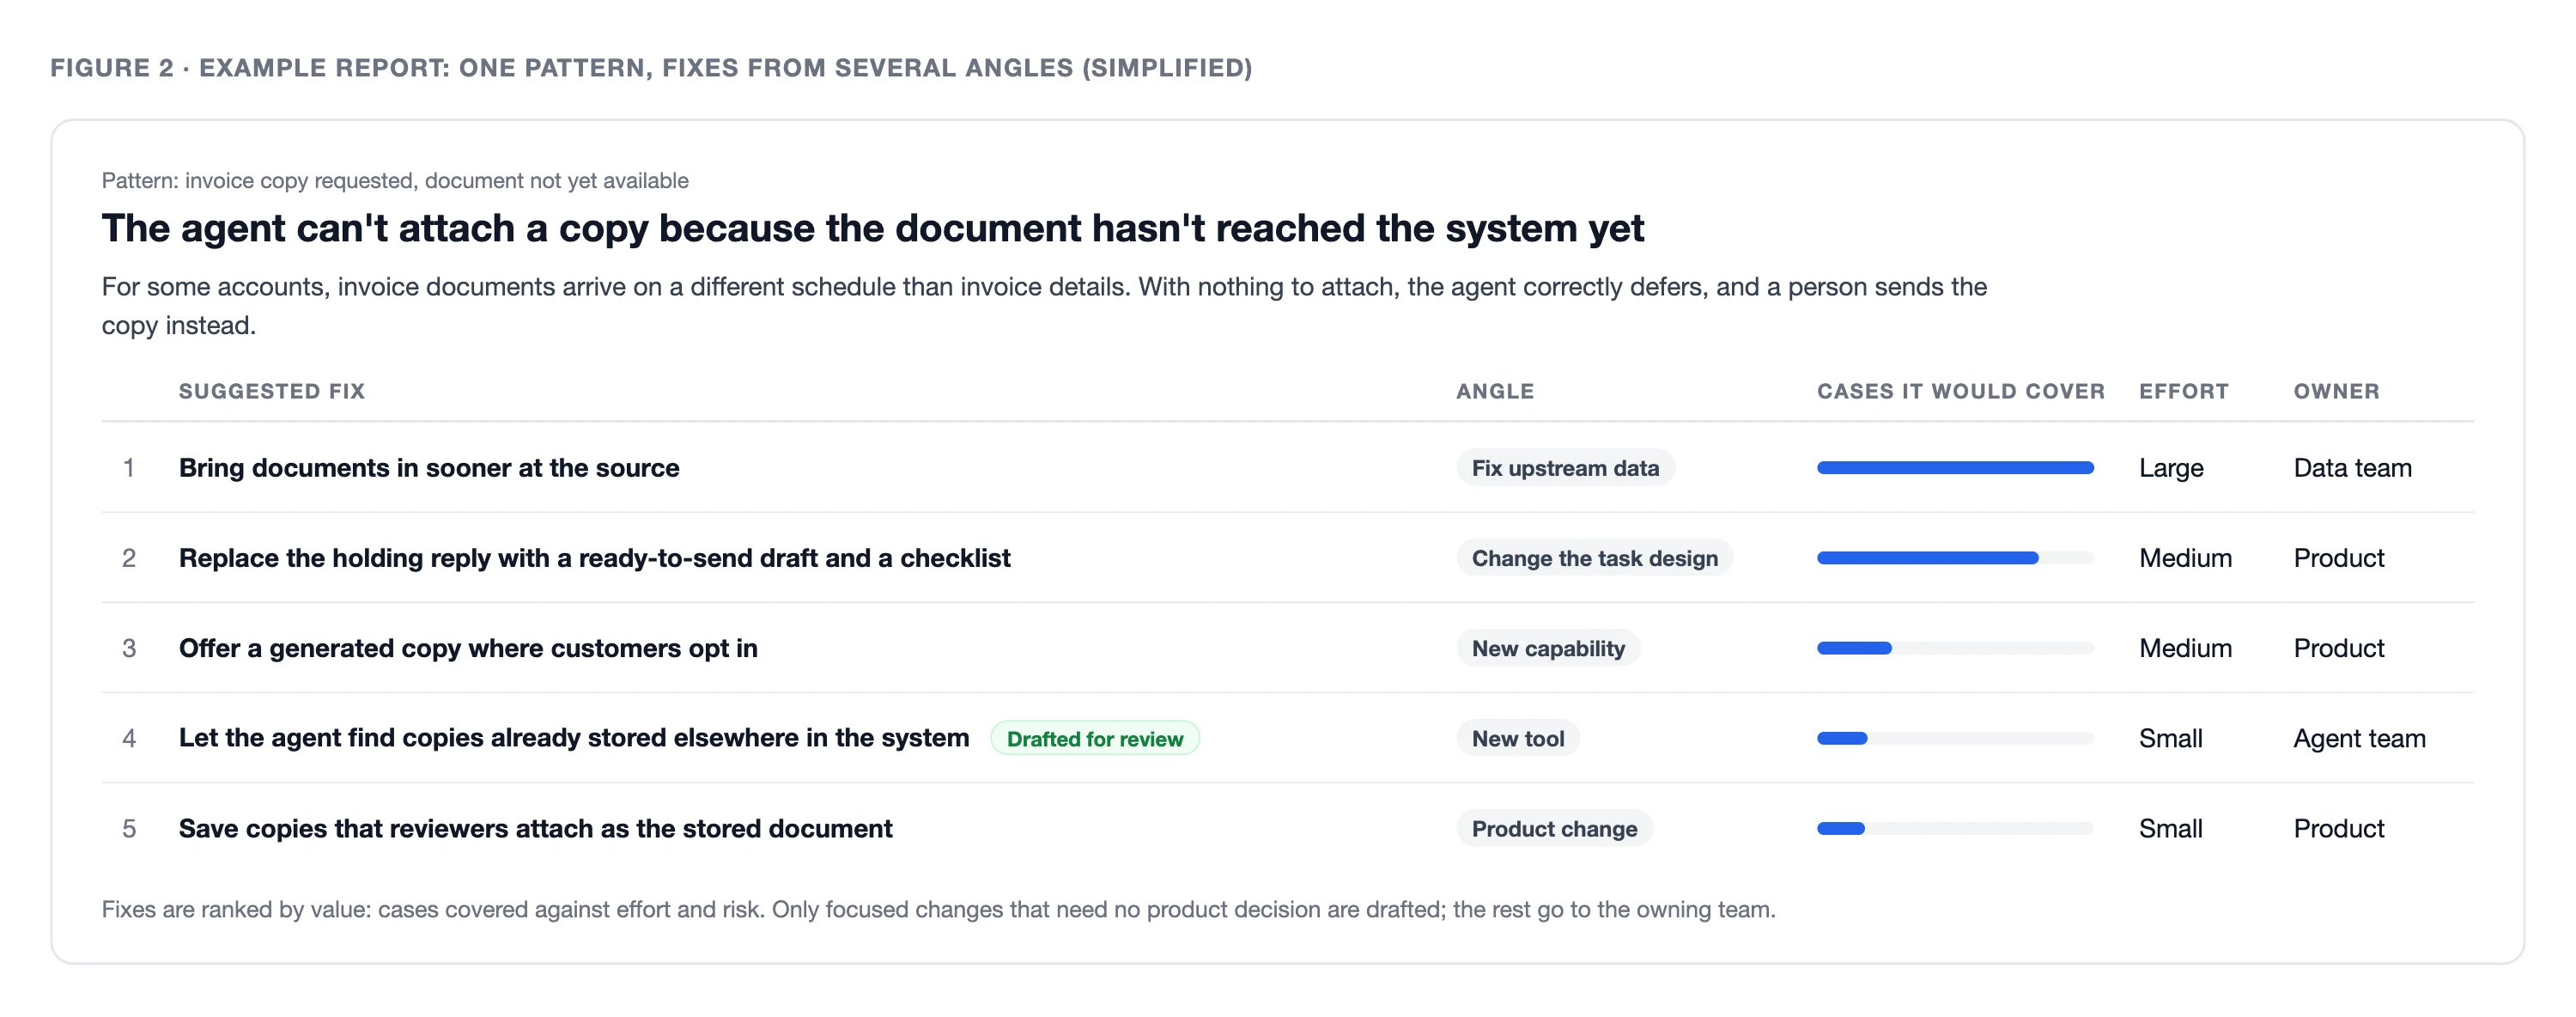Open fix 'Save copies that reviewers attach as the stored document'
Screen dimensions: 2576x1017
(x=535, y=828)
